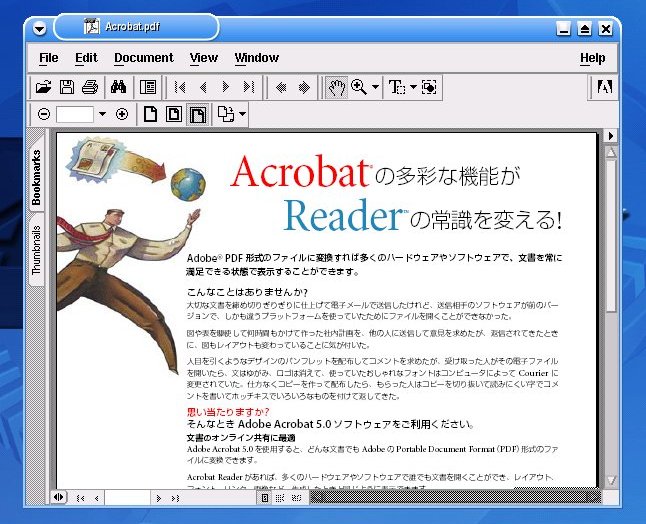Screen dimensions: 646x524
Task: Minimize the Acrobat.pdf window
Action: click(564, 28)
